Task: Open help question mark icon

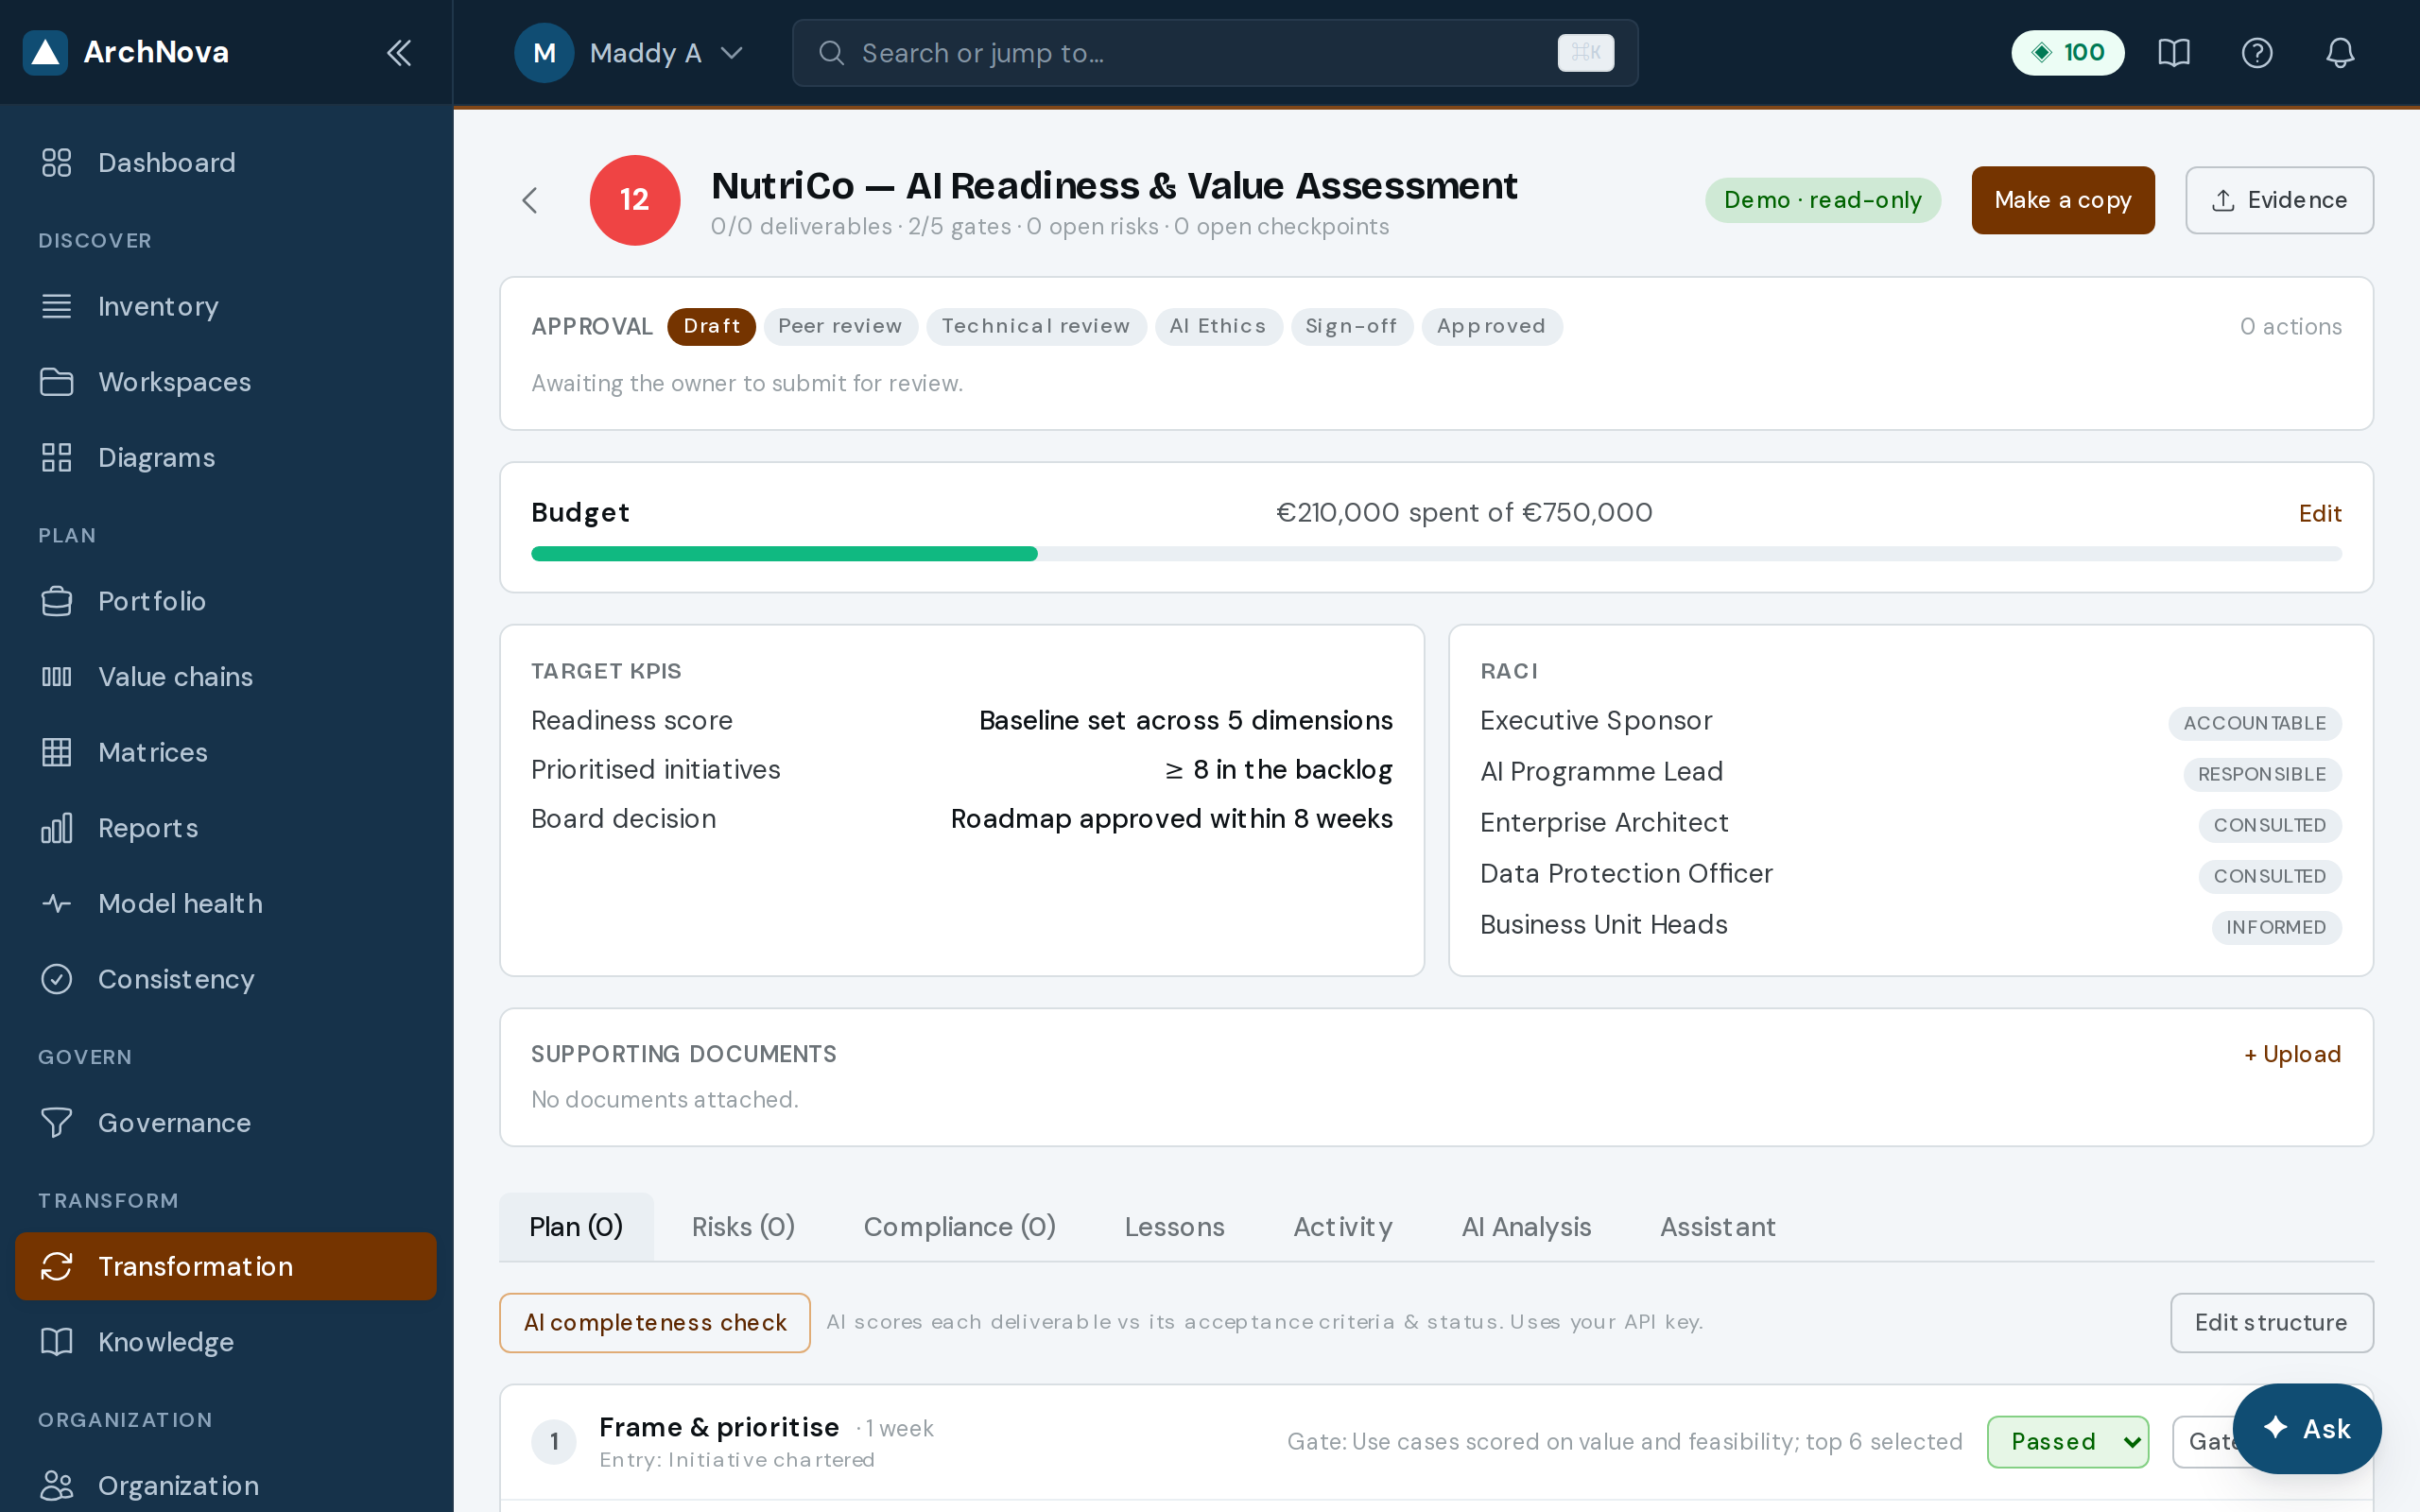Action: 2257,53
